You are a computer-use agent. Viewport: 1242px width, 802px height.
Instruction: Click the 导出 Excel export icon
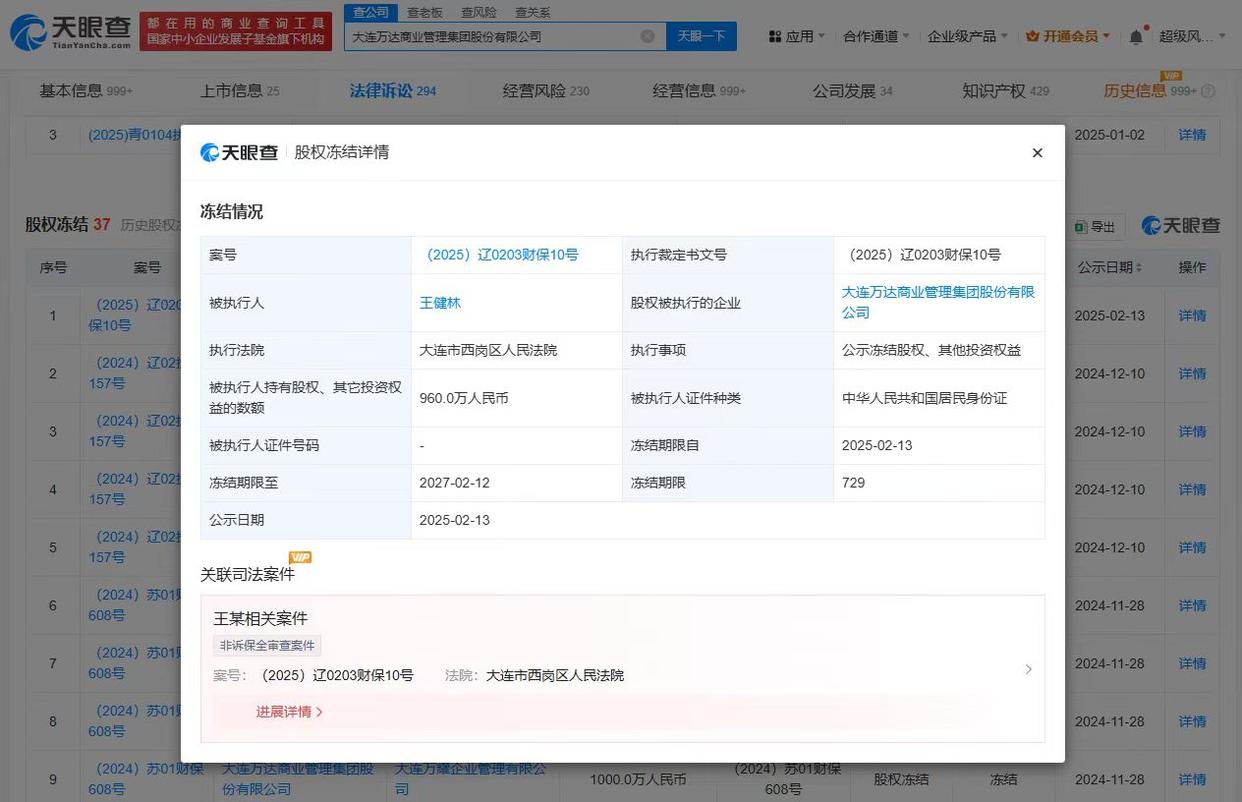pyautogui.click(x=1082, y=227)
